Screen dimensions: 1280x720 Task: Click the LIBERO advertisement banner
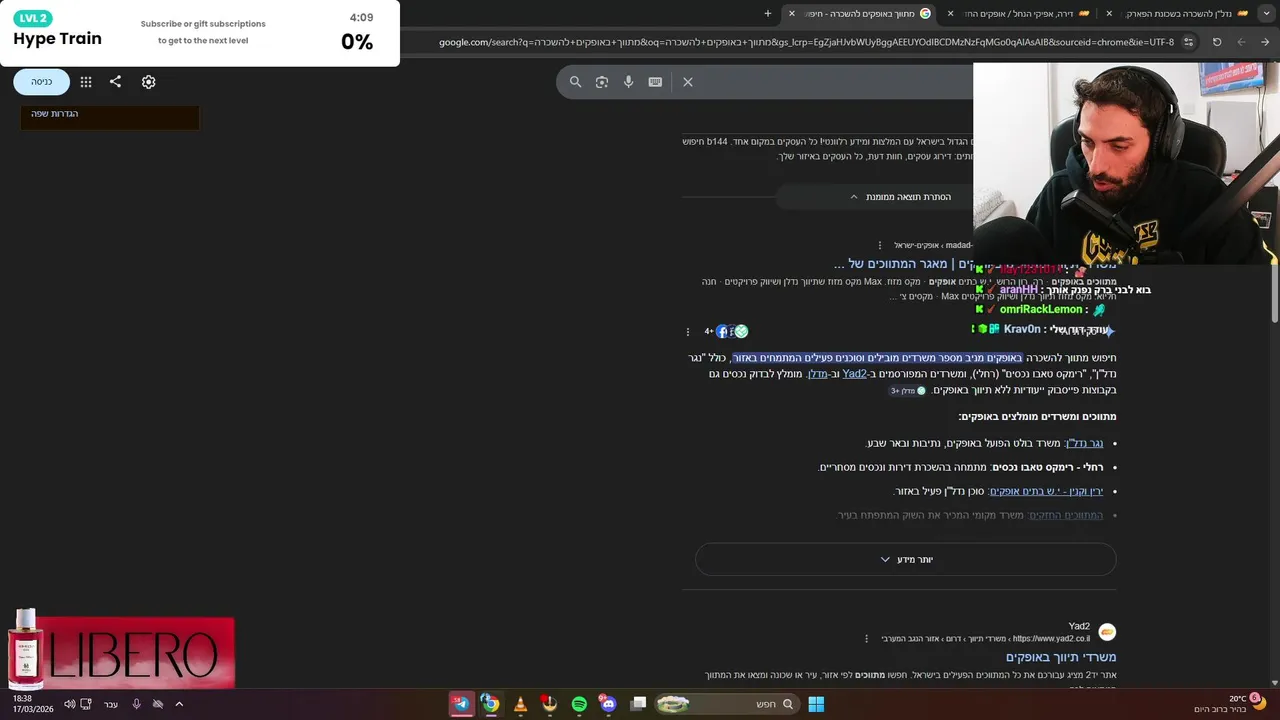121,652
